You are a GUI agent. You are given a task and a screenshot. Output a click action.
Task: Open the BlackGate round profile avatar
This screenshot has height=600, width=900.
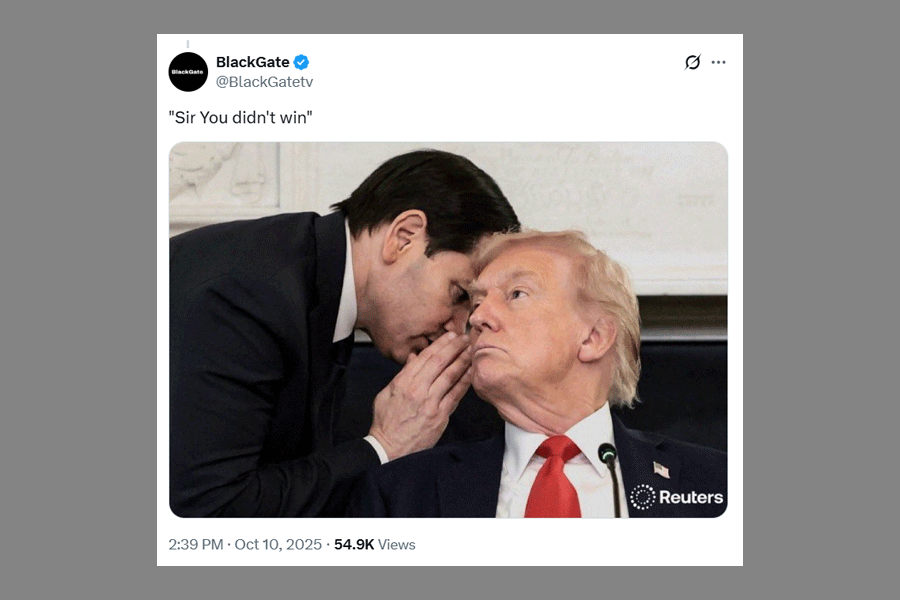[x=188, y=72]
